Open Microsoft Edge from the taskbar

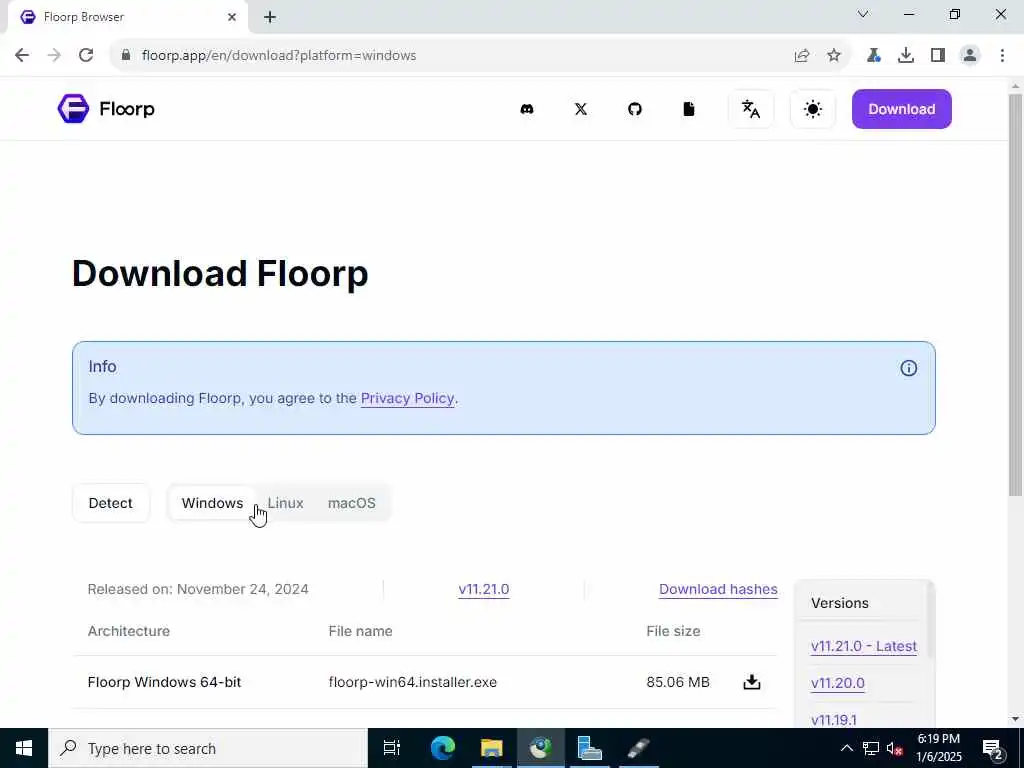[442, 748]
